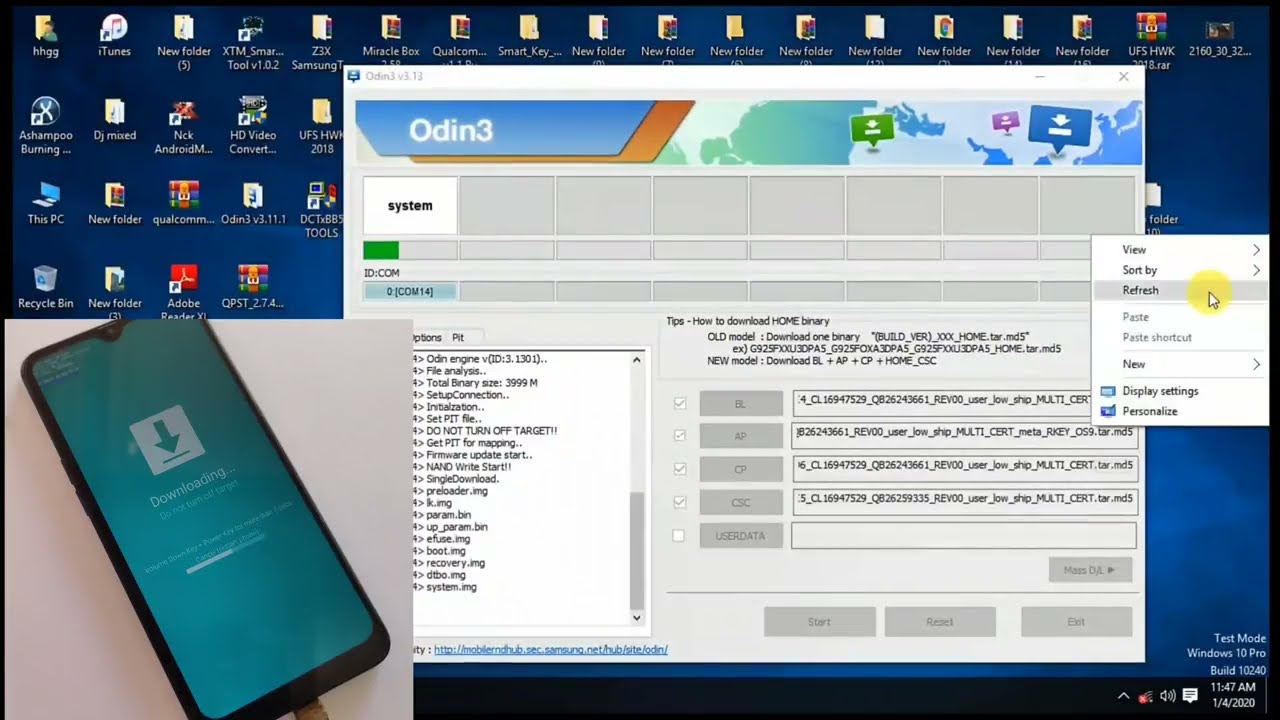Click the CP file button
This screenshot has height=720, width=1280.
tap(741, 469)
